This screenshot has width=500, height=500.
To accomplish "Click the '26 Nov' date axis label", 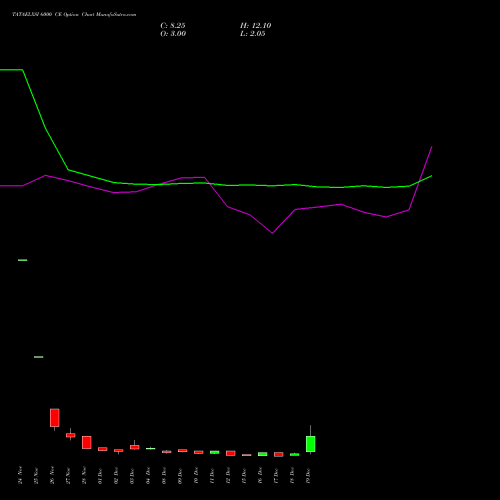I will (52, 475).
